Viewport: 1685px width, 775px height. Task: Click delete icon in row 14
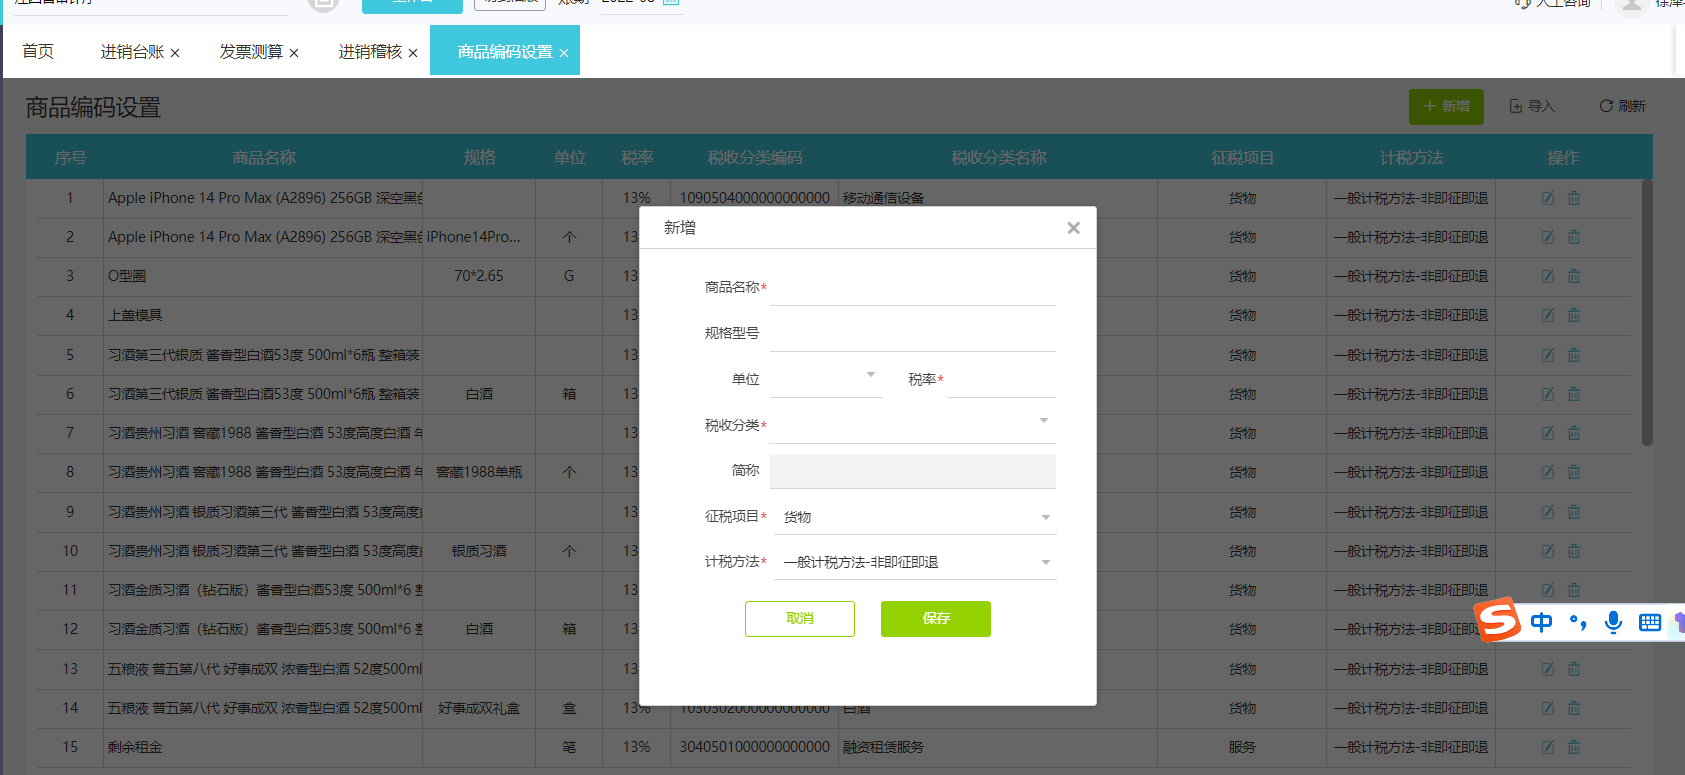1574,708
